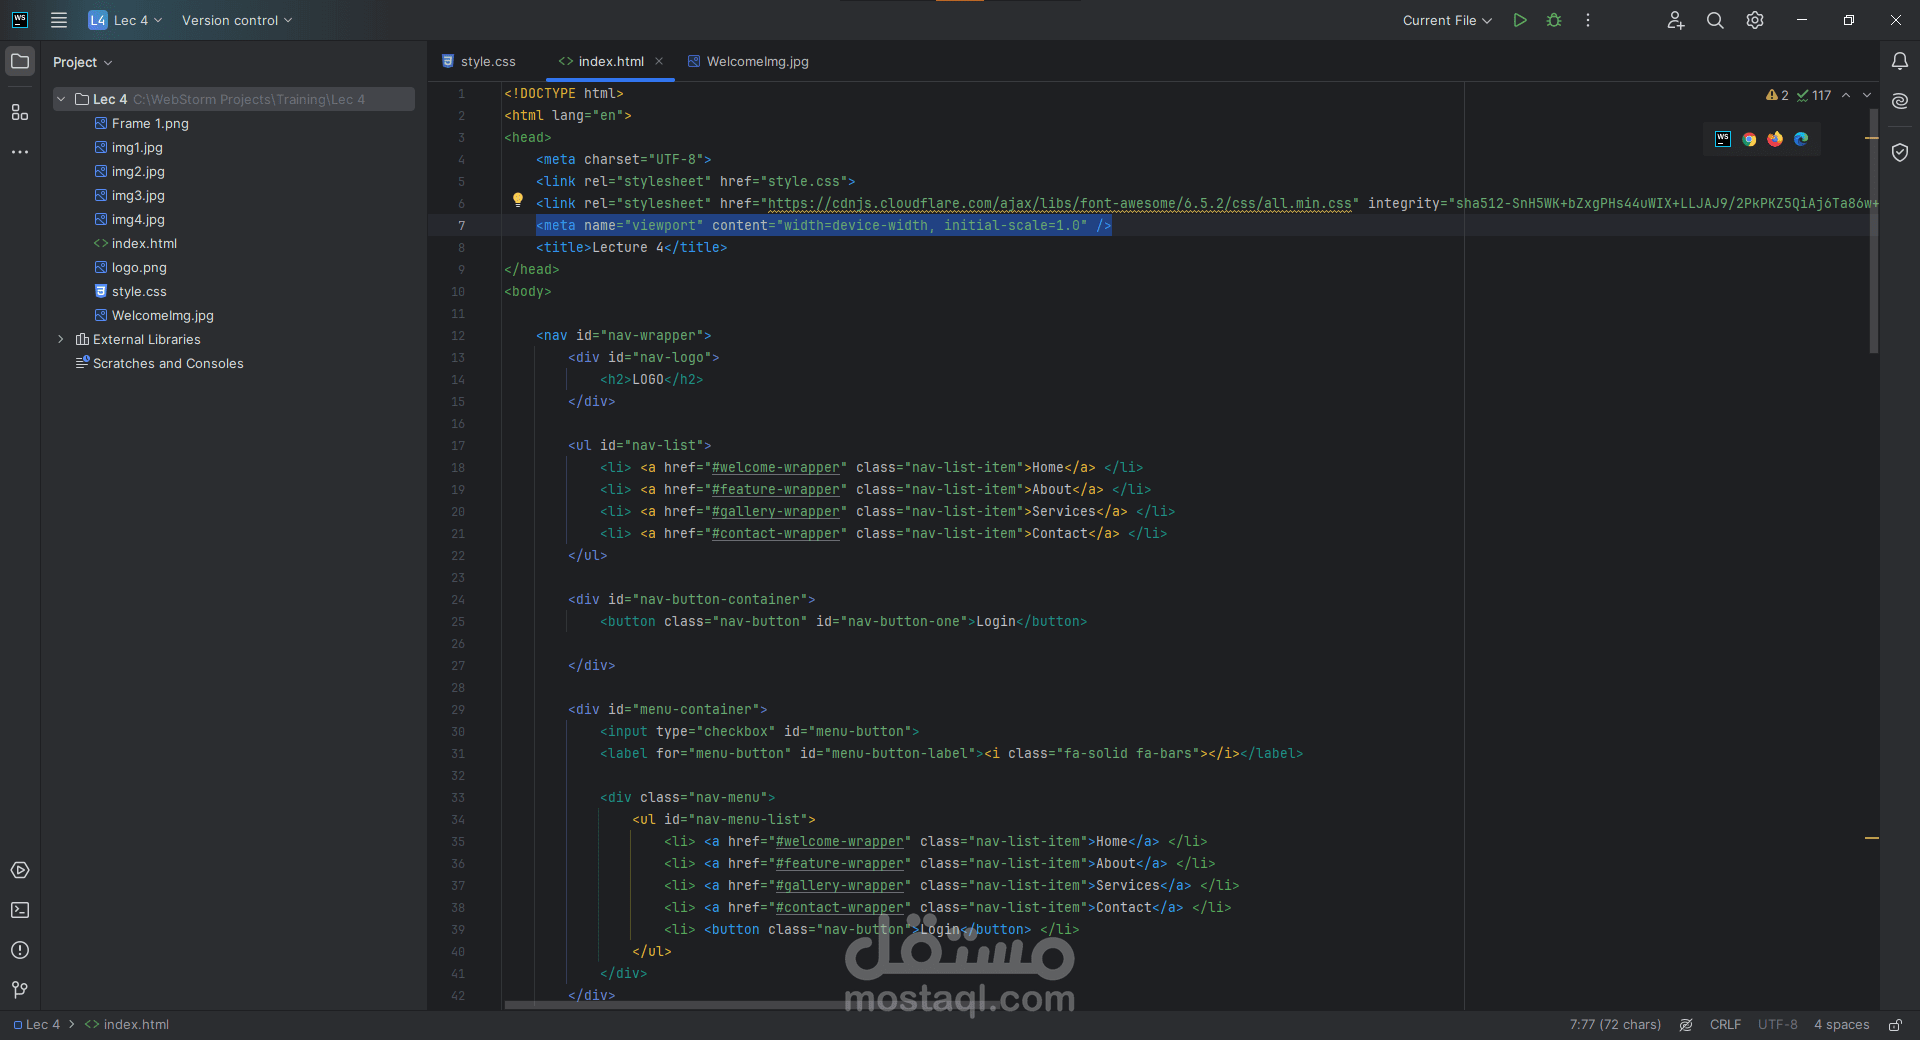Change indent setting 4 spaces

(x=1841, y=1024)
